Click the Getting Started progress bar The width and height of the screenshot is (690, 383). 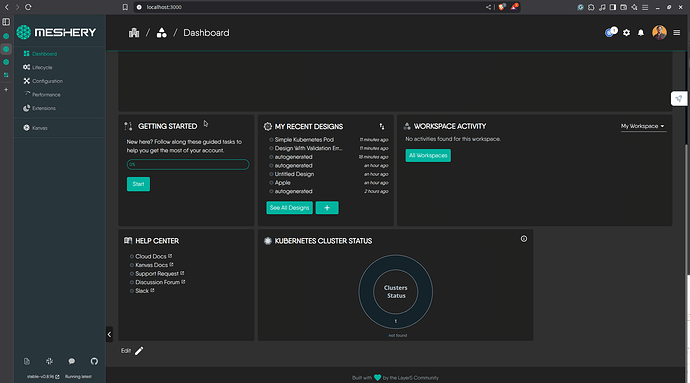(x=188, y=165)
